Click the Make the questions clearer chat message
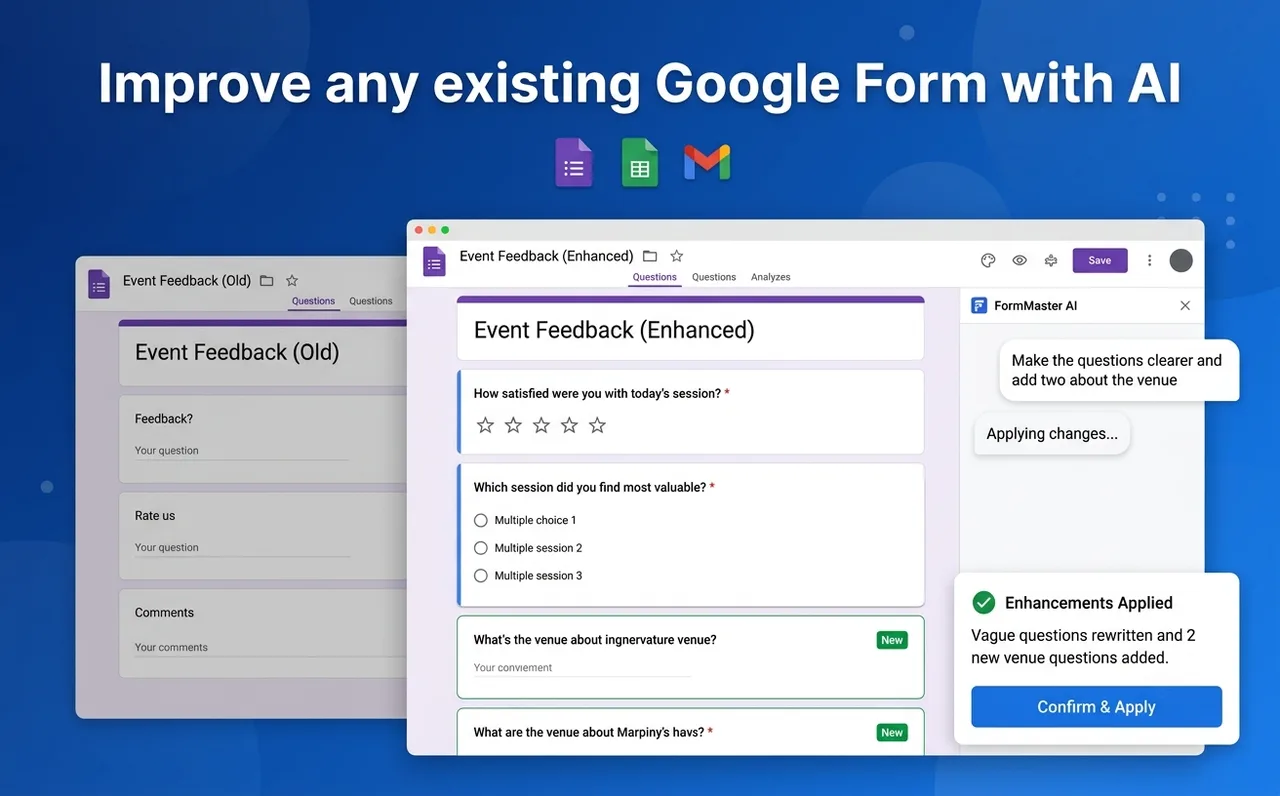 coord(1117,370)
